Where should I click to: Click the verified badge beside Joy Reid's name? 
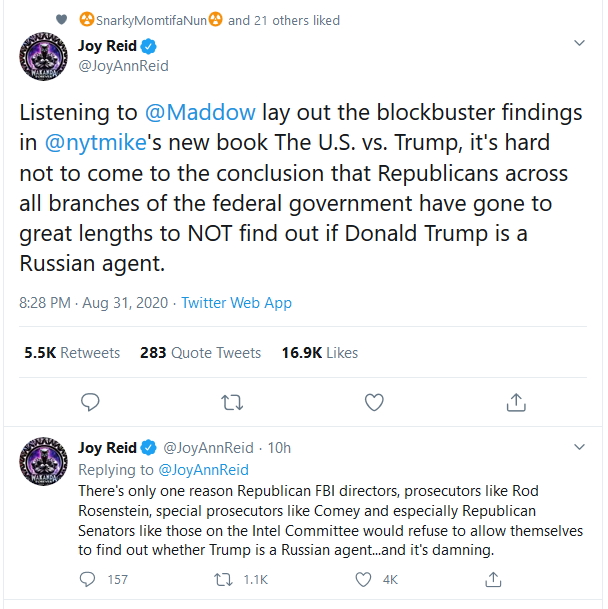tap(148, 46)
